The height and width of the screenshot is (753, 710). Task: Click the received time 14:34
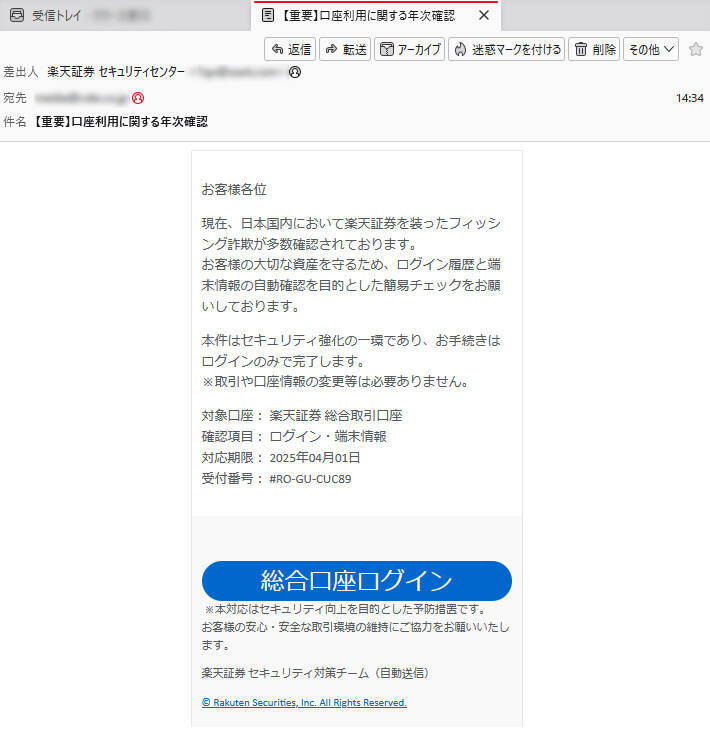coord(689,98)
